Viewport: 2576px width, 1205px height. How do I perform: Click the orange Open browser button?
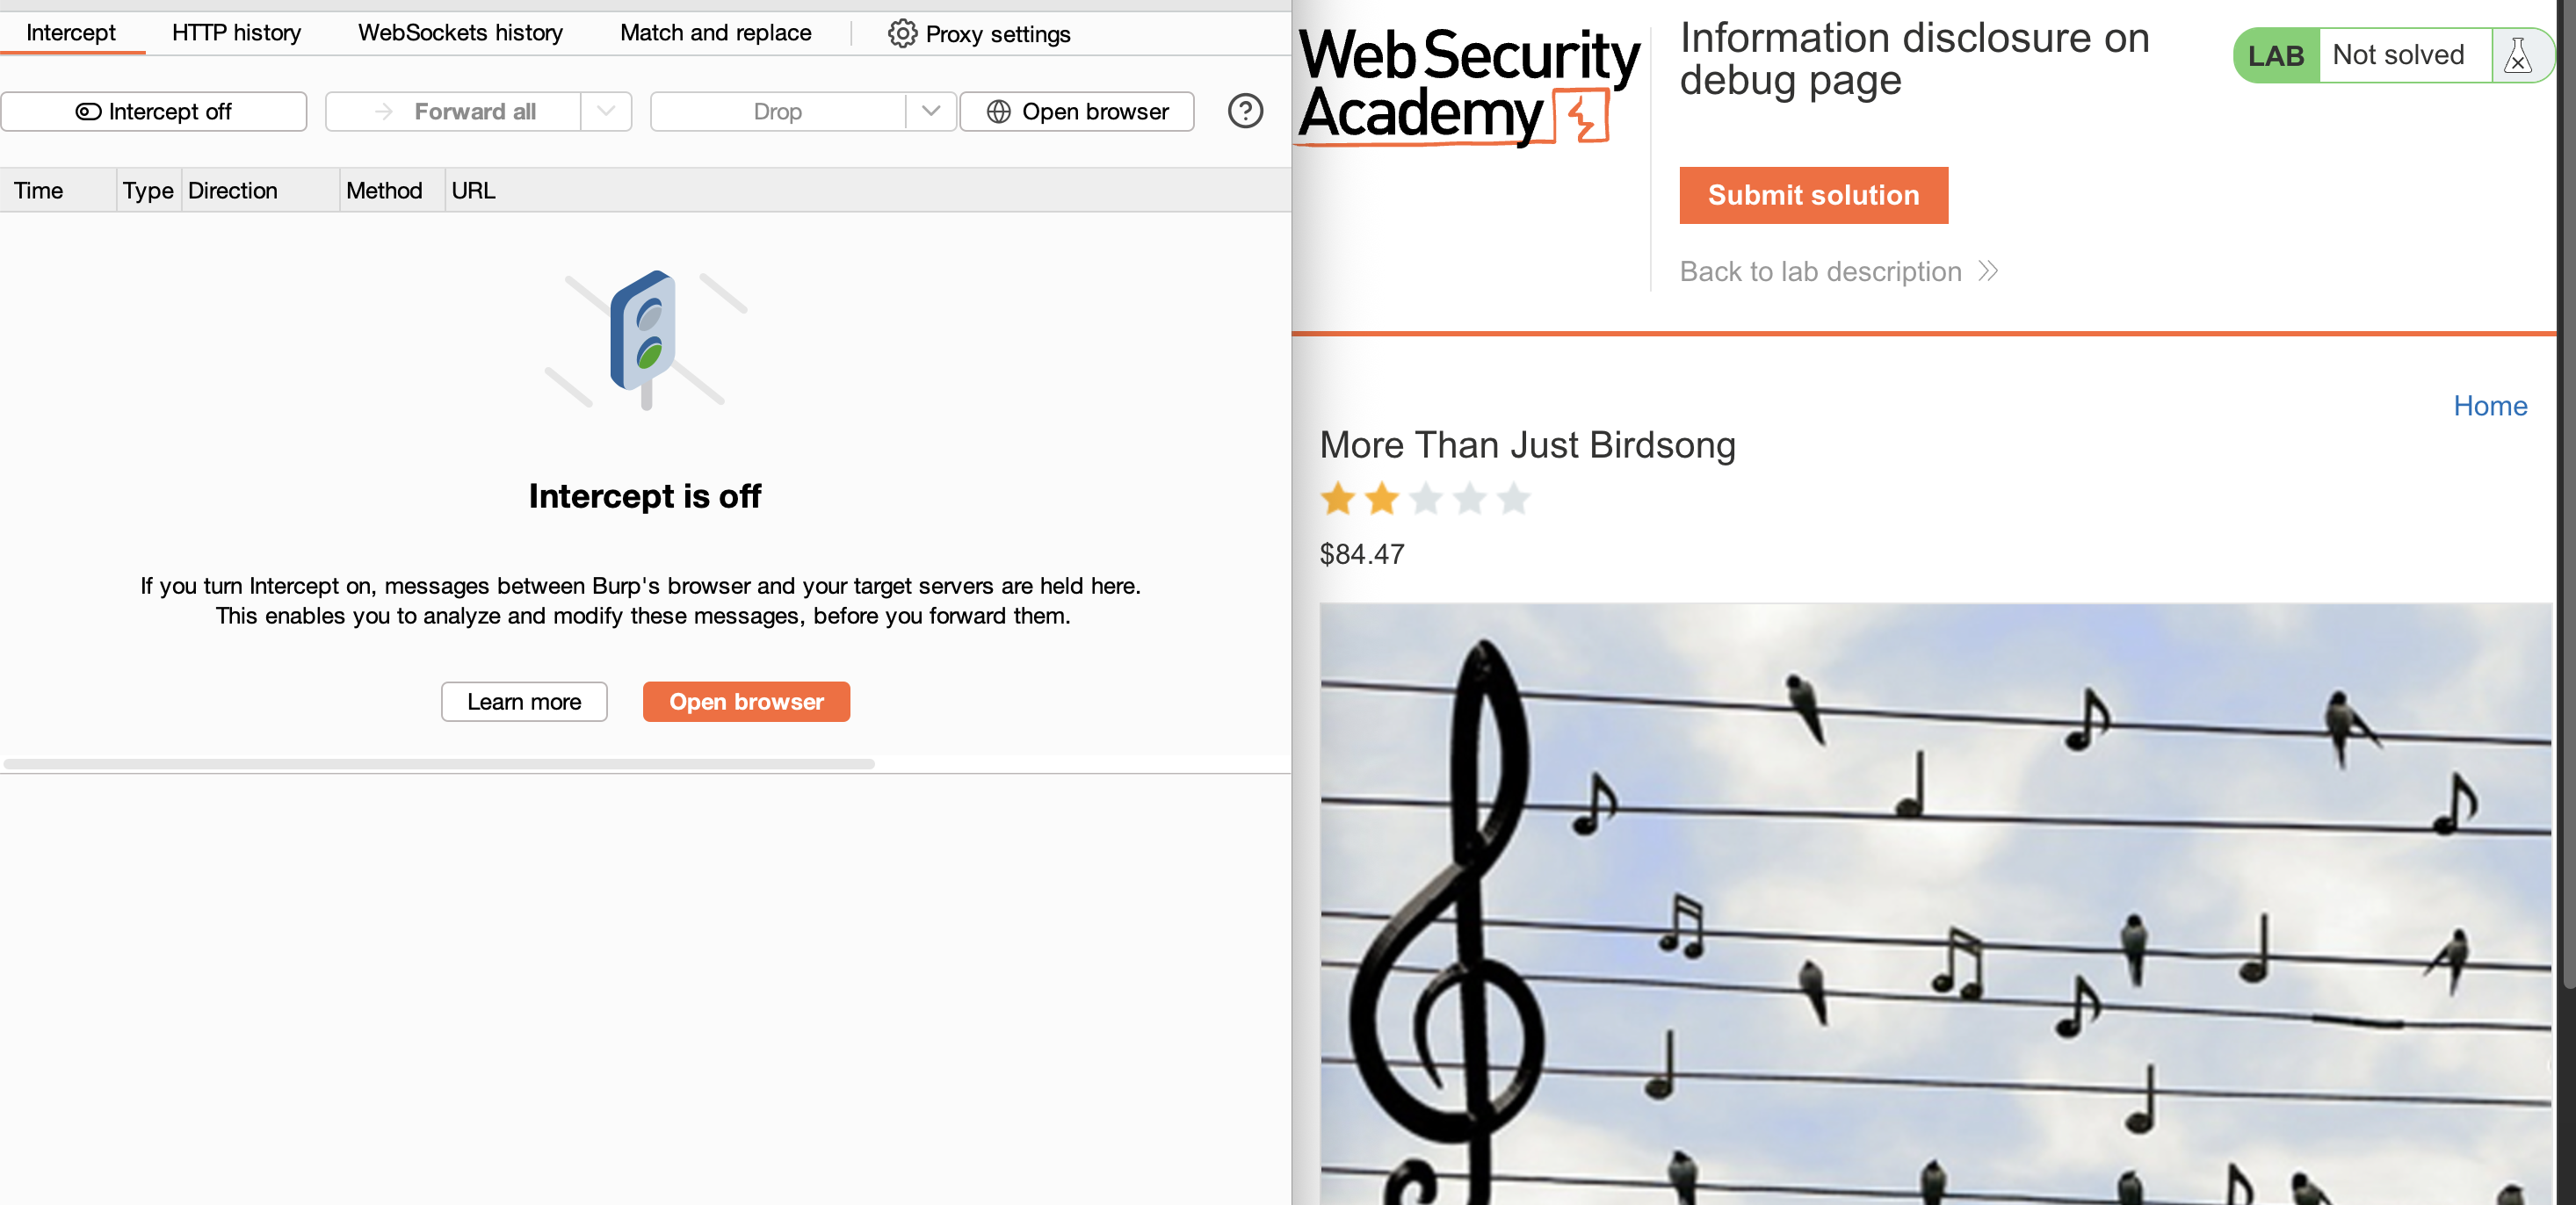point(746,701)
